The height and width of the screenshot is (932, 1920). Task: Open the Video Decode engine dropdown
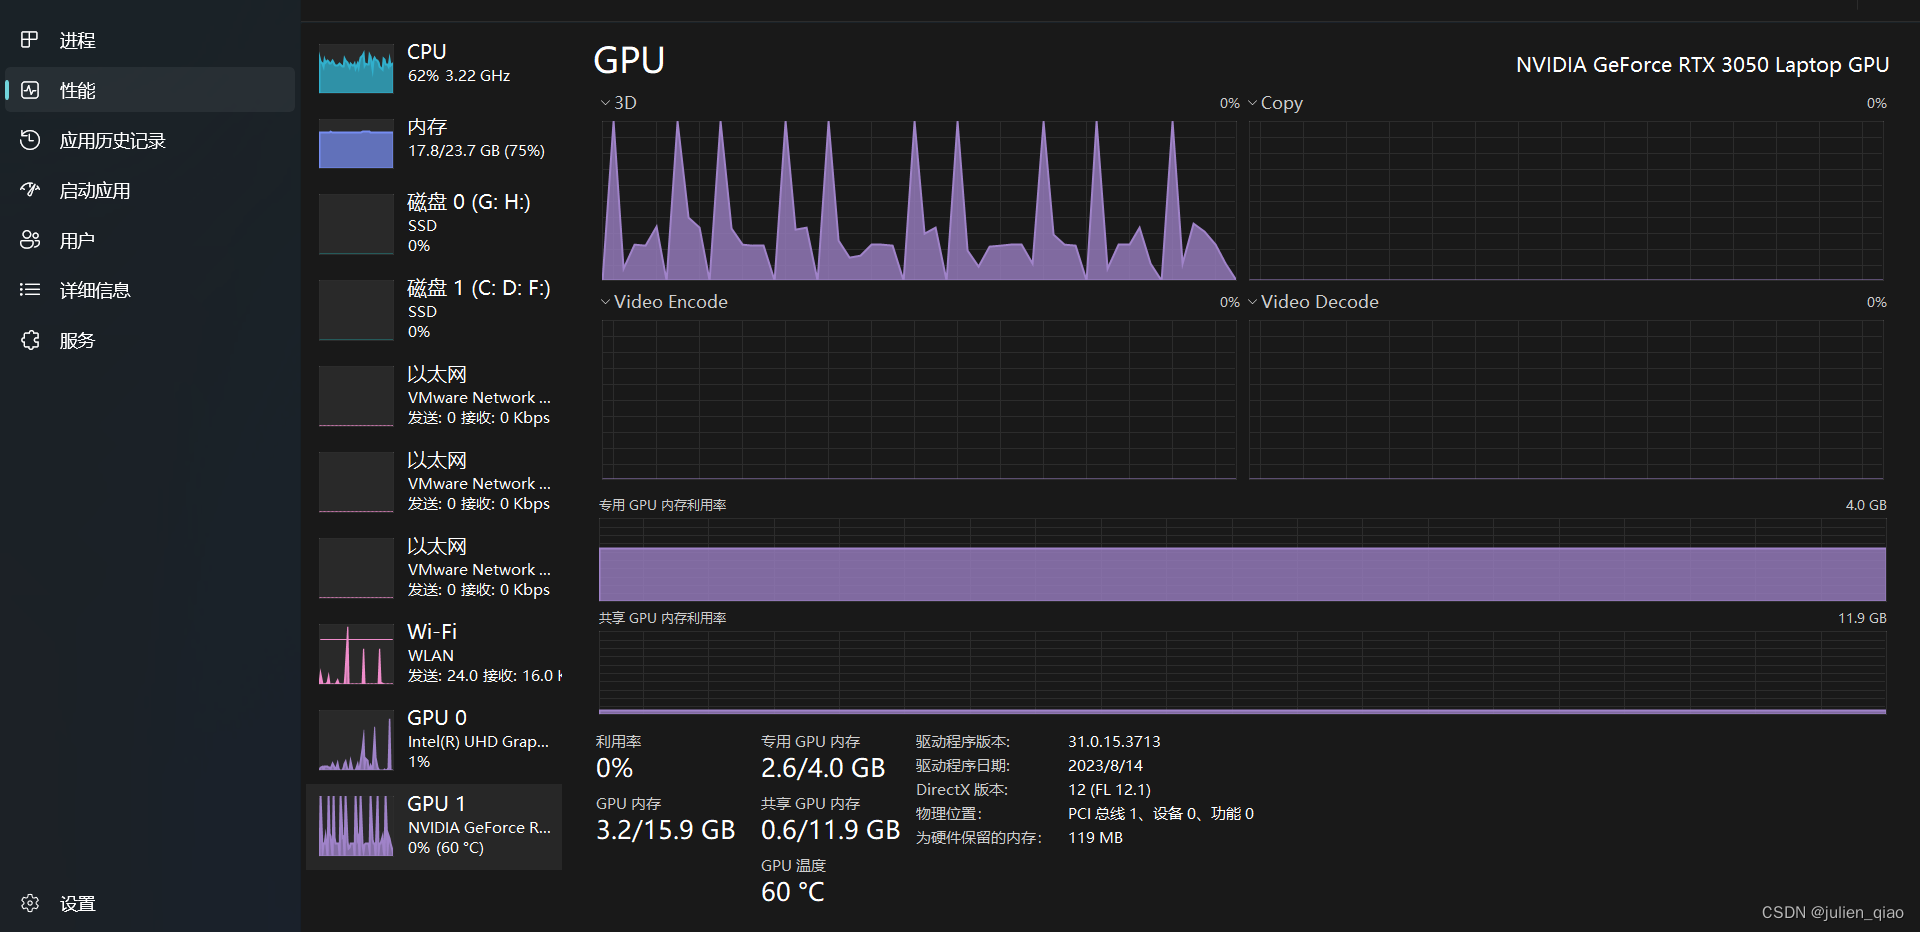coord(1252,302)
